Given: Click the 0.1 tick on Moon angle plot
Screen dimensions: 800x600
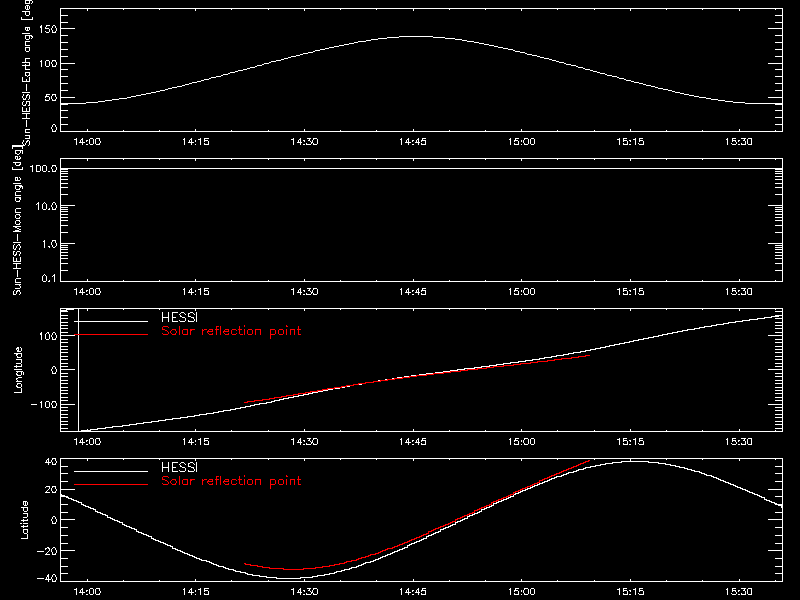Looking at the screenshot, I should coord(49,278).
